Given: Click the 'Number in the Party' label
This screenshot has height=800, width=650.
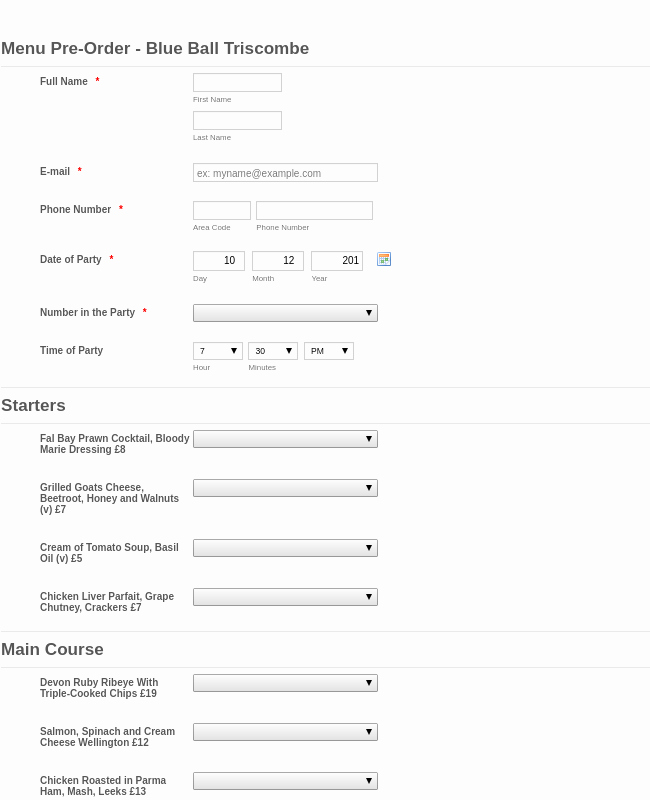Looking at the screenshot, I should (87, 312).
